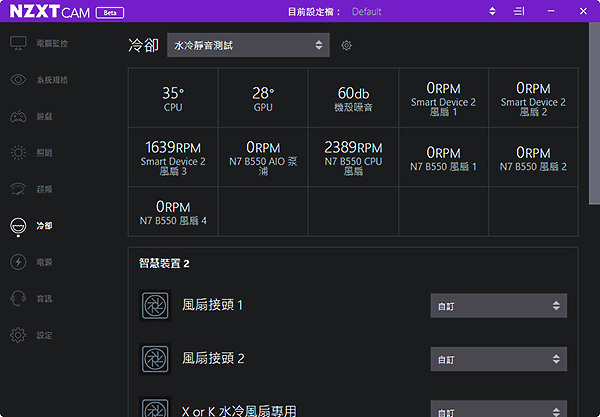Image resolution: width=600 pixels, height=417 pixels.
Task: Click the fan icon for 風扇接頭 1
Action: tap(155, 305)
